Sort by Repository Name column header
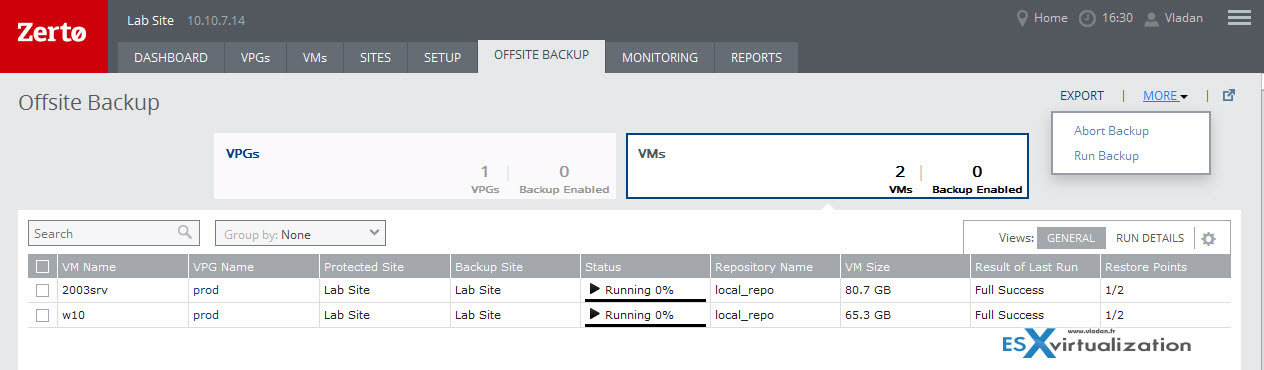Viewport: 1264px width, 370px height. point(776,267)
